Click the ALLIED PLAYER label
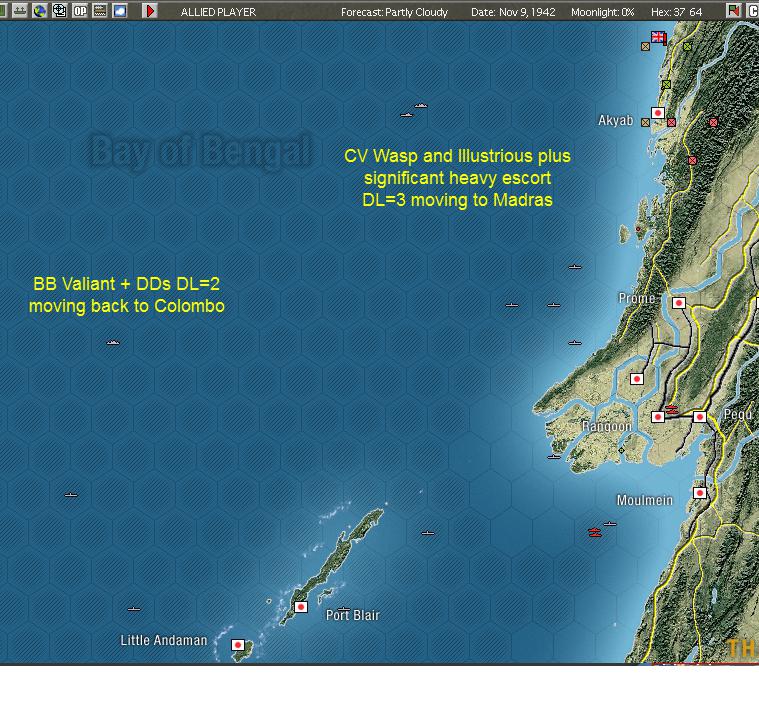759x716 pixels. coord(218,12)
